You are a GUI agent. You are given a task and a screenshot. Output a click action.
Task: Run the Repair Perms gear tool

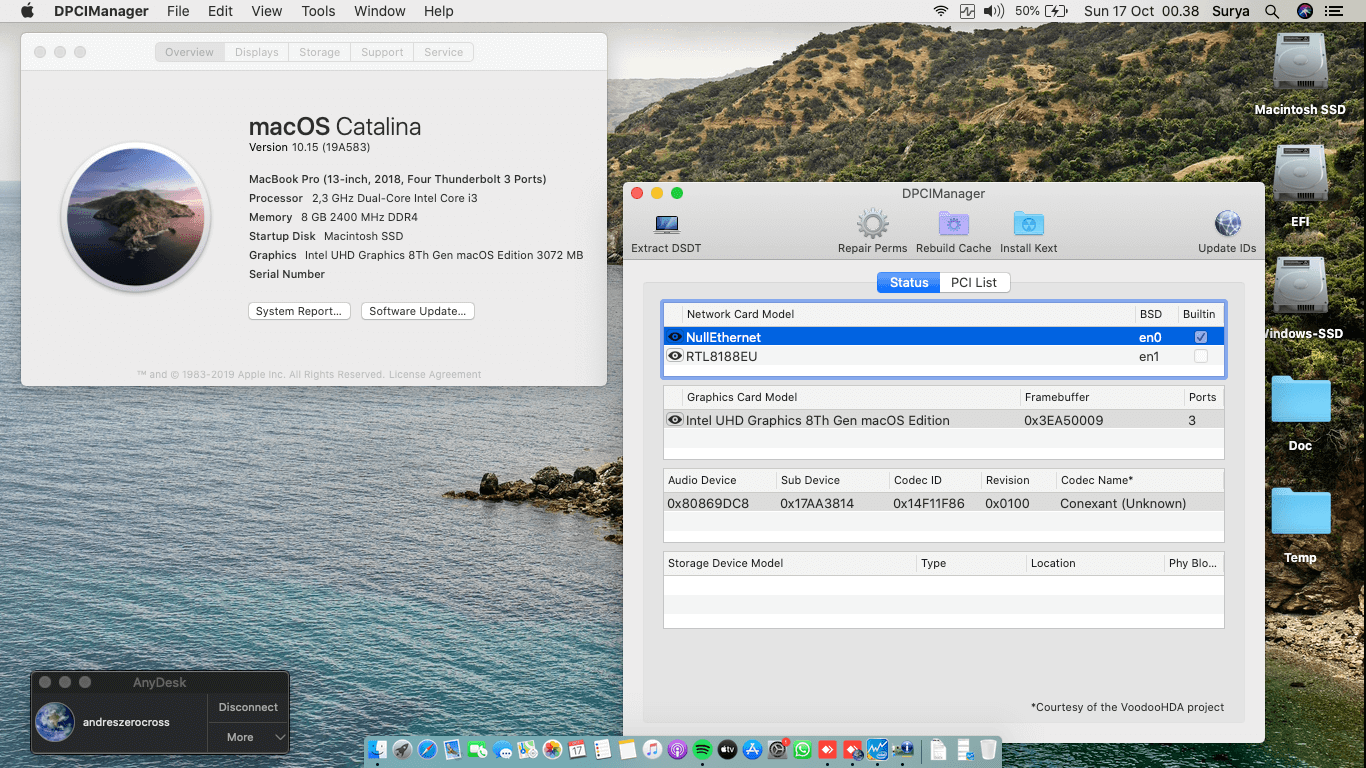(x=872, y=224)
